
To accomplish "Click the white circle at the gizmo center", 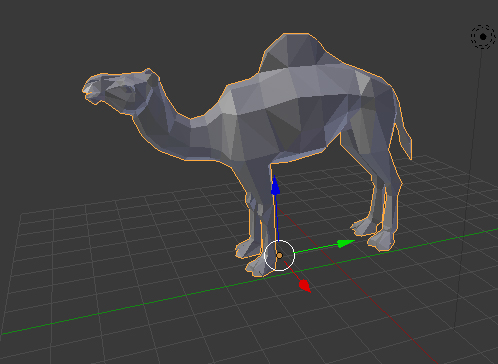I will (279, 255).
